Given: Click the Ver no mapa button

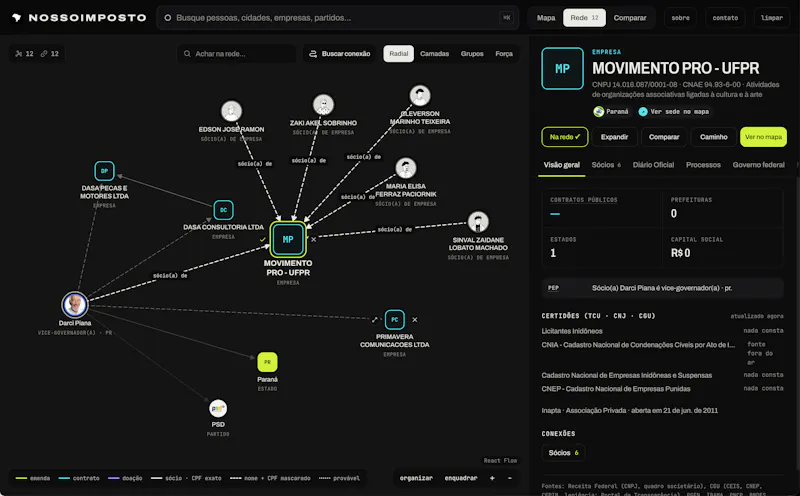Looking at the screenshot, I should tap(763, 137).
